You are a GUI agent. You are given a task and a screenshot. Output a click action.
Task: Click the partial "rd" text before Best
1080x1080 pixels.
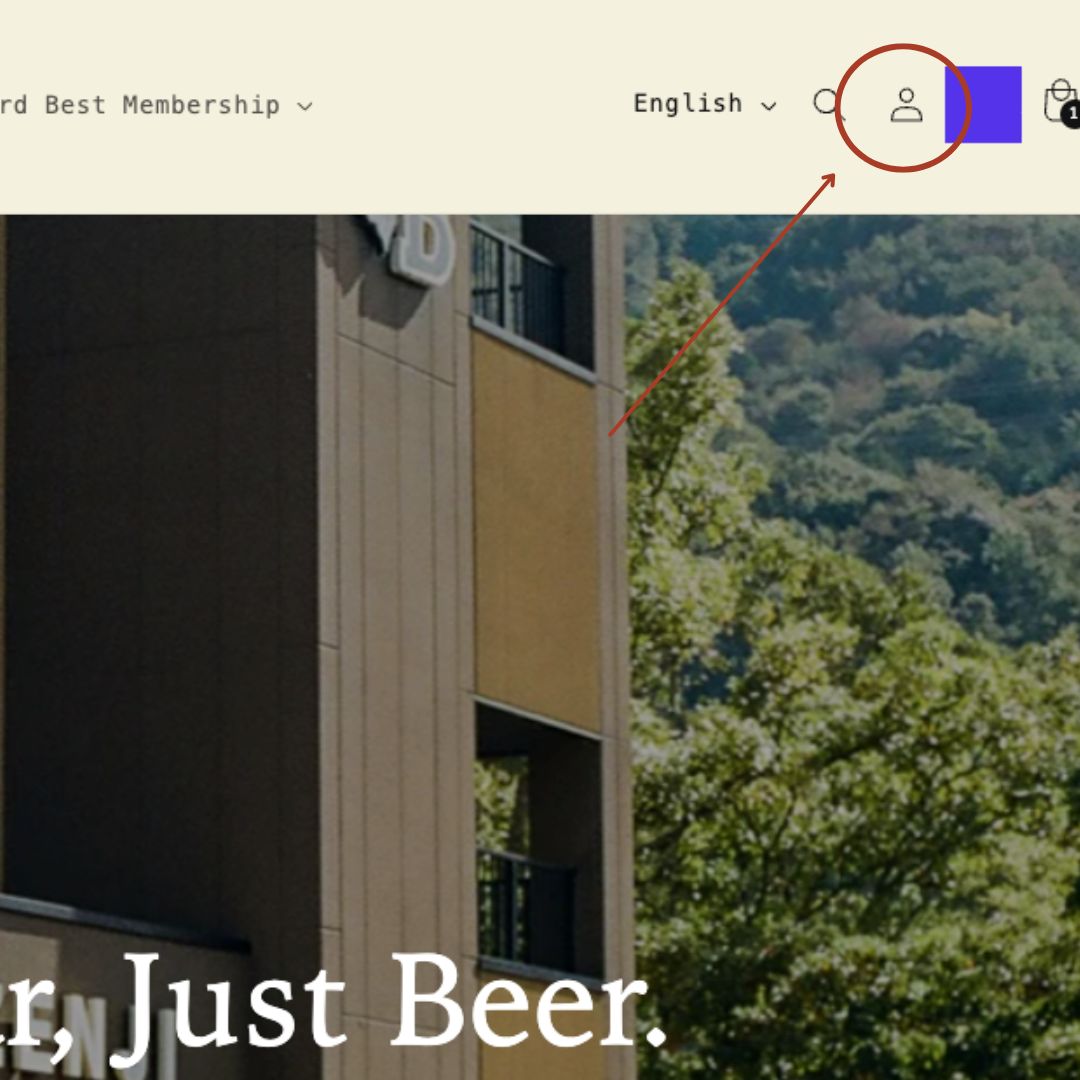[x=13, y=105]
